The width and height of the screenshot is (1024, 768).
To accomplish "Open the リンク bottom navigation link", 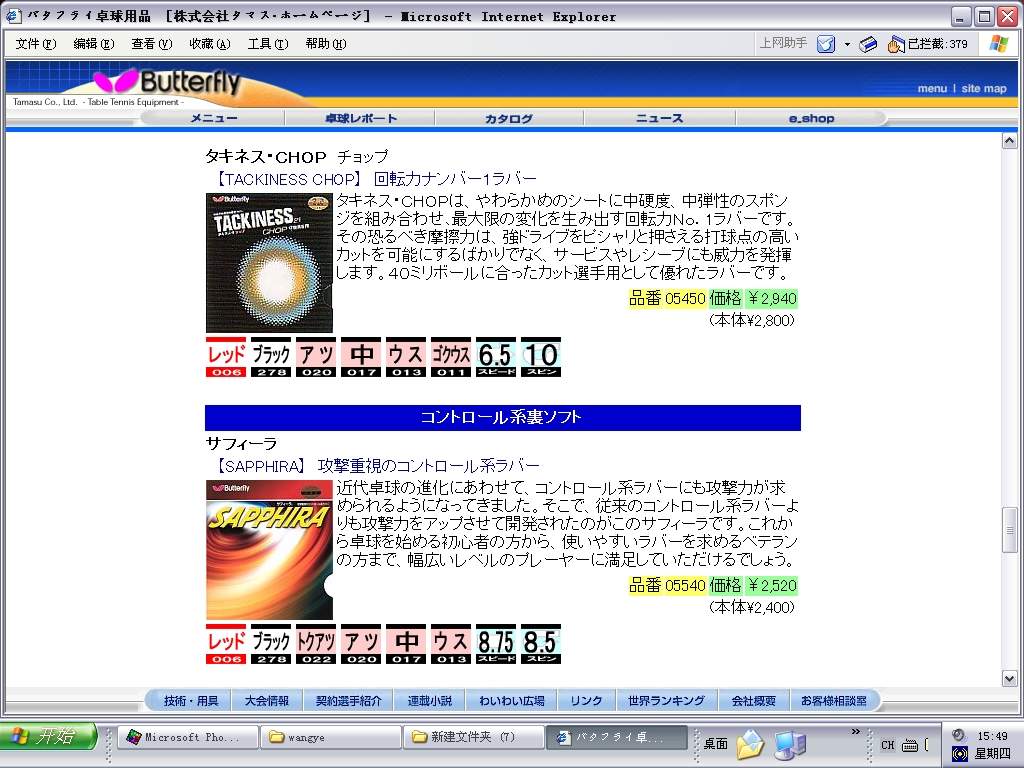I will point(586,701).
